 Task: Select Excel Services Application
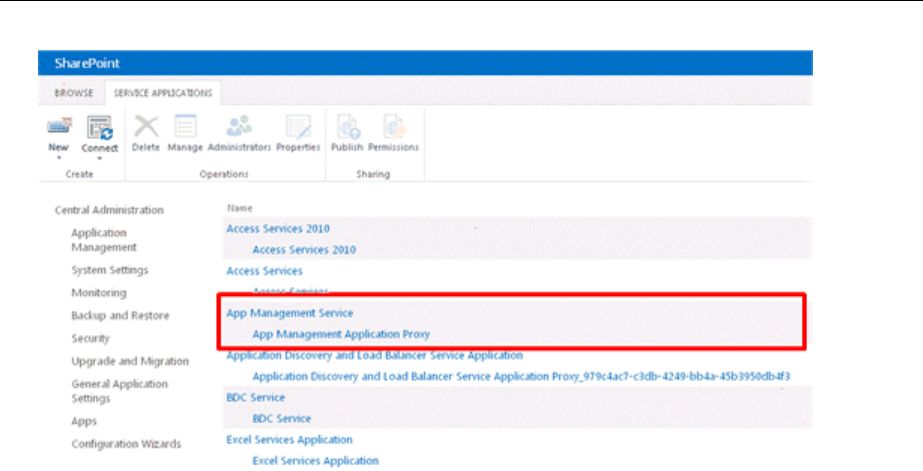[290, 440]
